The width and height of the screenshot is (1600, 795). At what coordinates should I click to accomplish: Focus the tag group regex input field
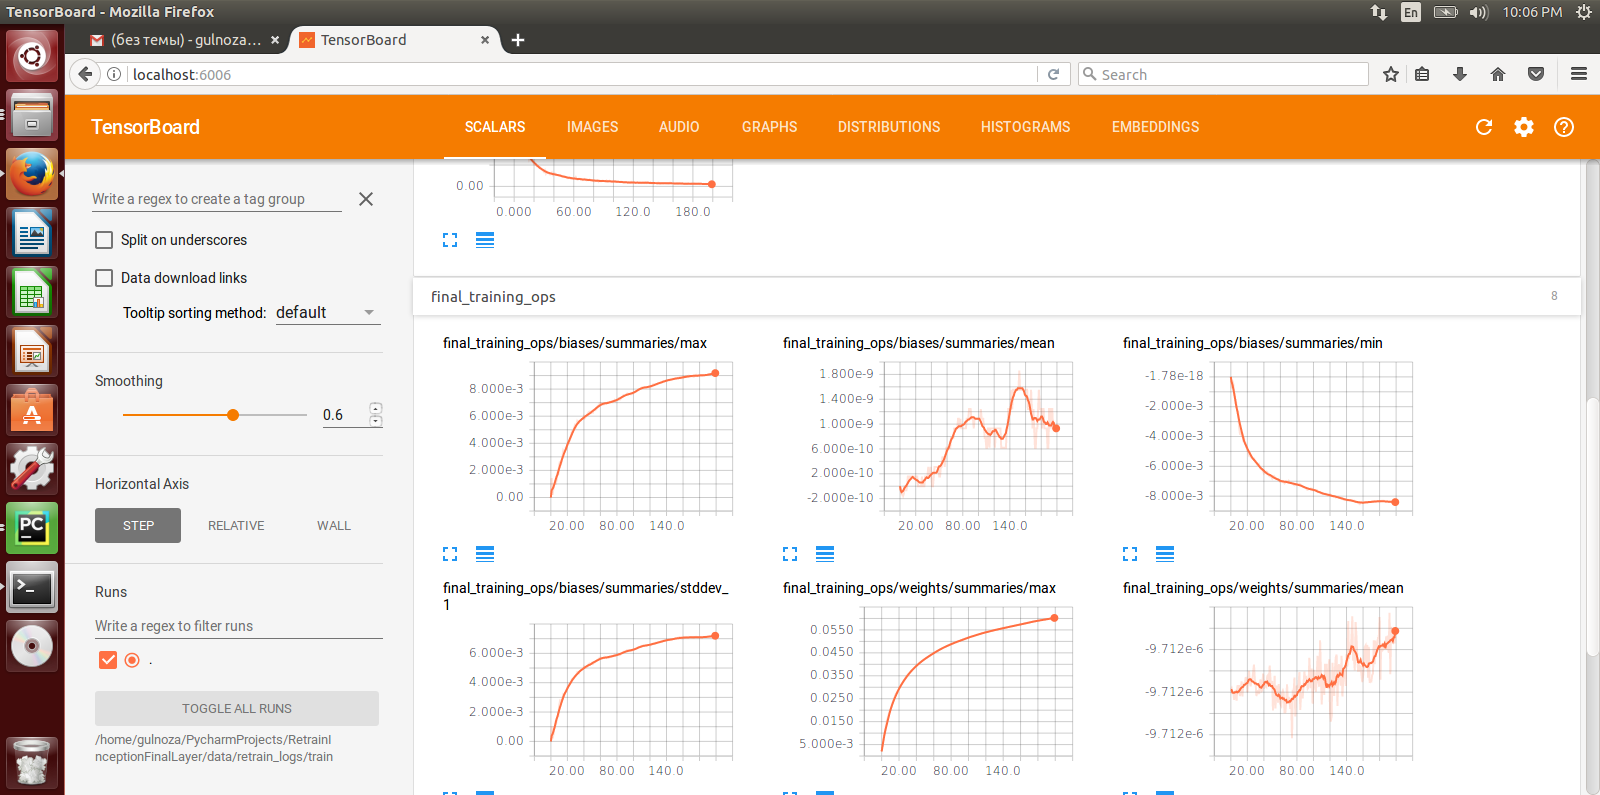(x=217, y=199)
